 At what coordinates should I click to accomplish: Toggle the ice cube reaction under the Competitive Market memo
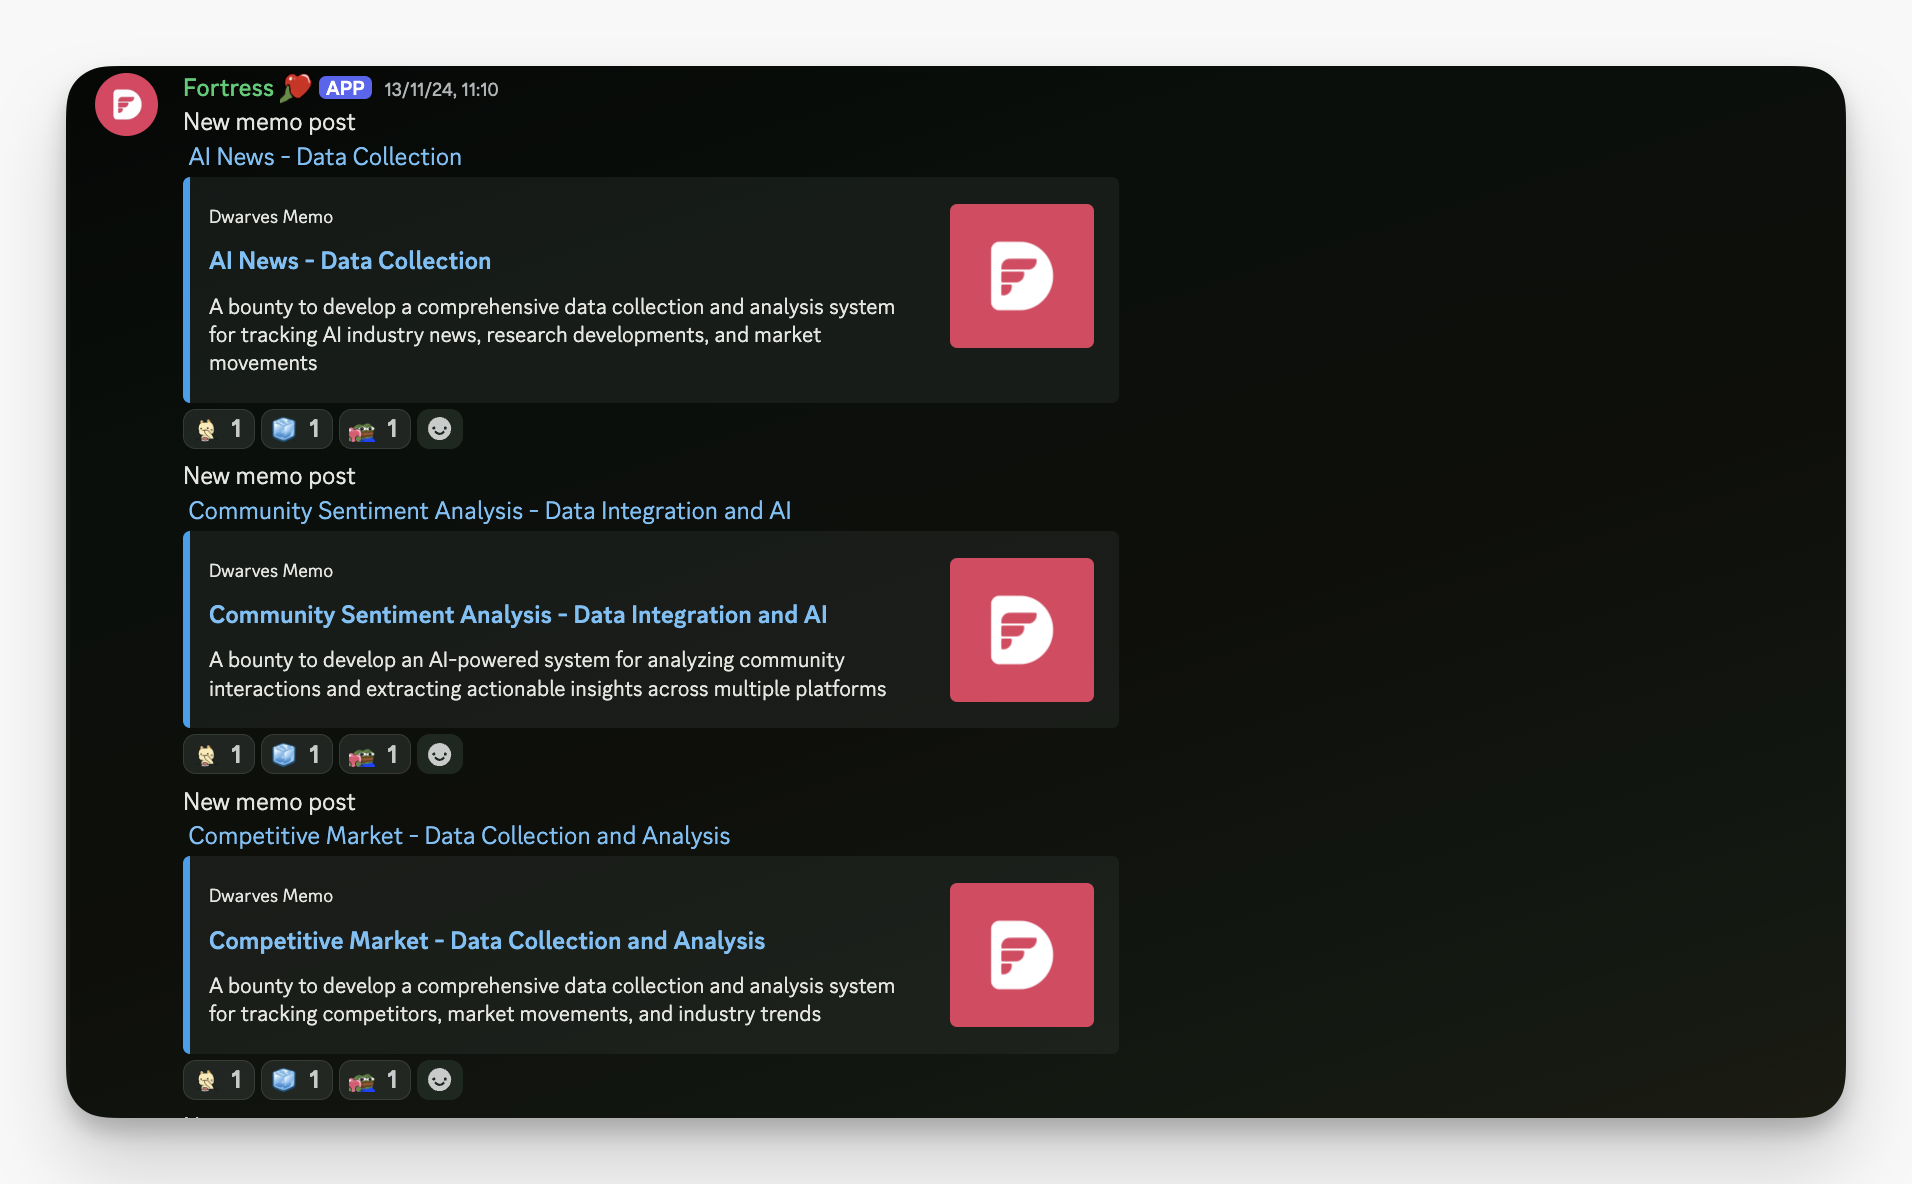click(x=297, y=1080)
